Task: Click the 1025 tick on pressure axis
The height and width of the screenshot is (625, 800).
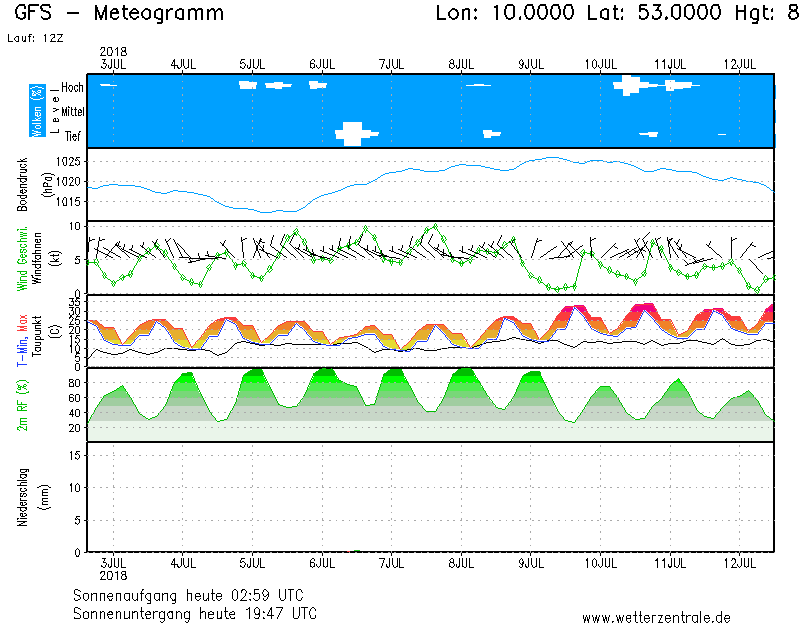Action: (67, 162)
